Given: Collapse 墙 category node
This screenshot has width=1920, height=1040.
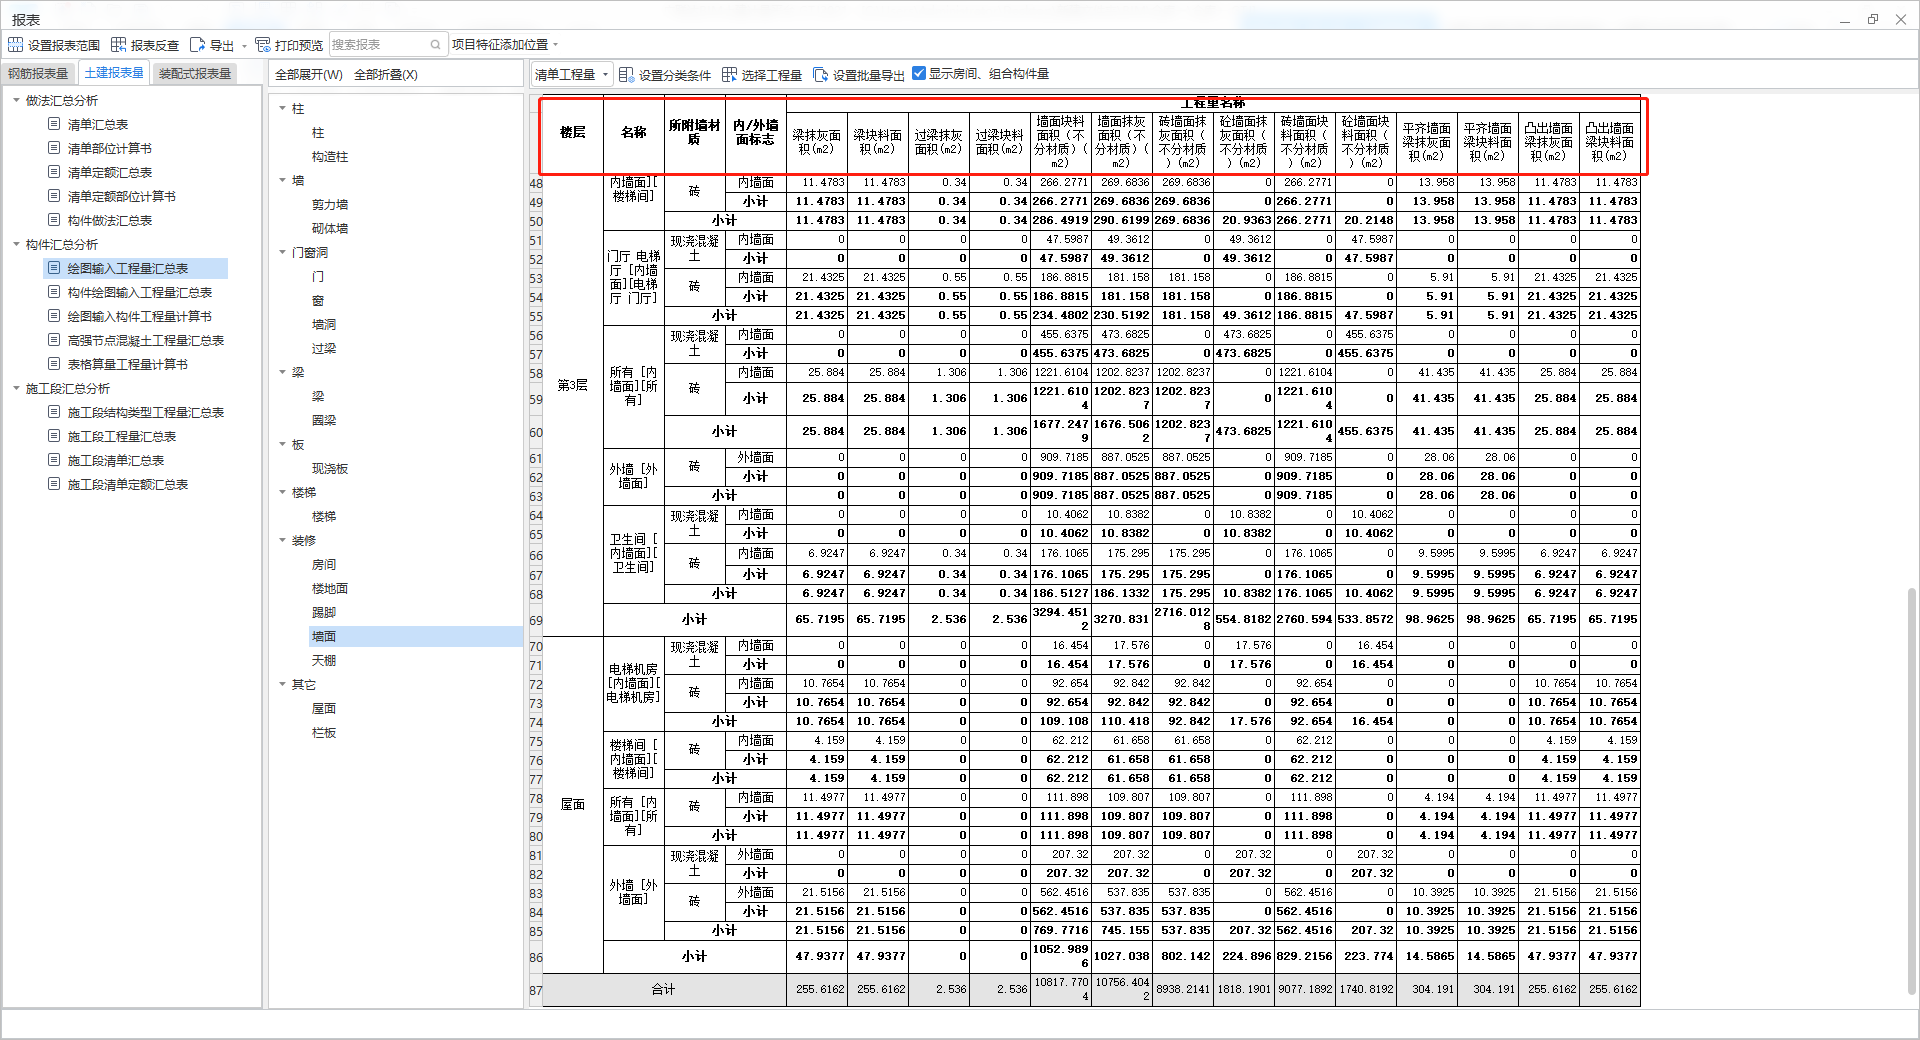Looking at the screenshot, I should pyautogui.click(x=282, y=180).
